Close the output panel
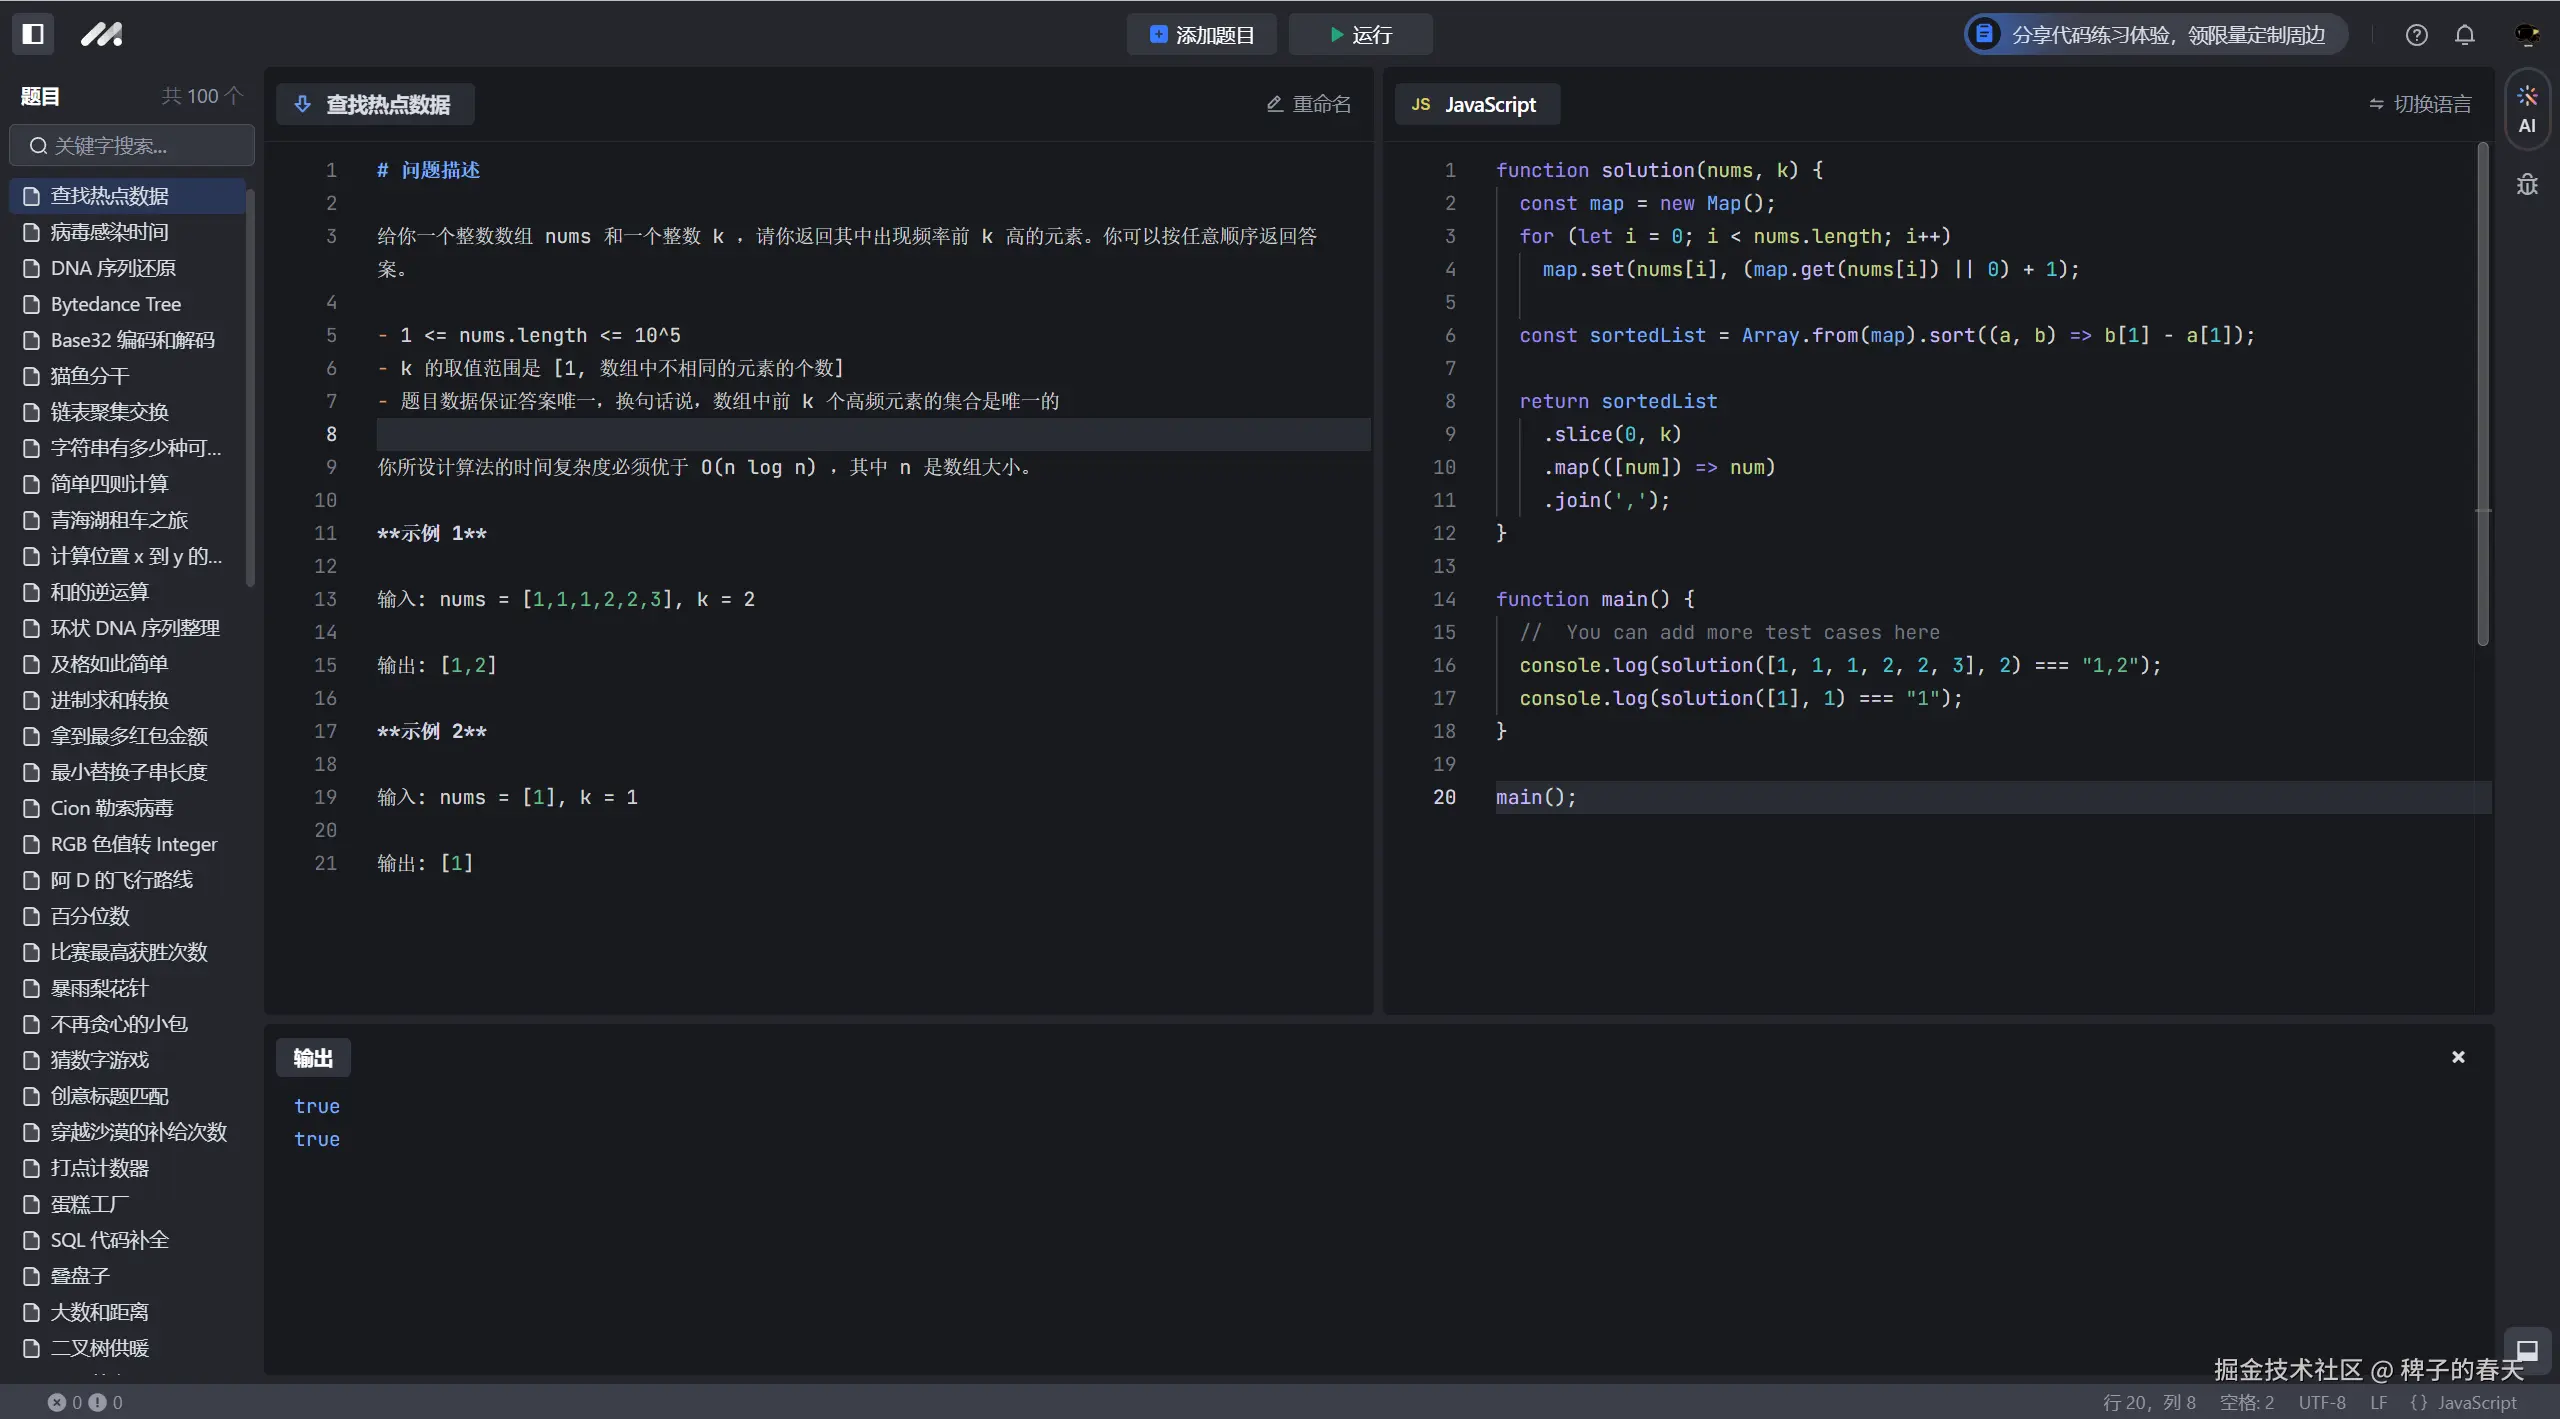The width and height of the screenshot is (2560, 1419). pyautogui.click(x=2458, y=1057)
